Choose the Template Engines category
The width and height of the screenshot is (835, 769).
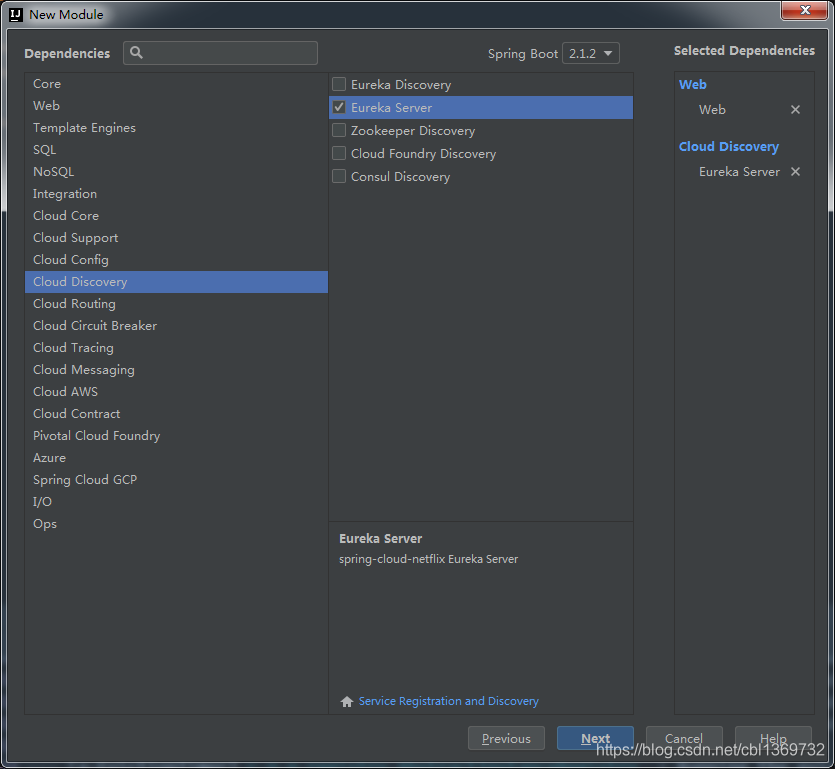[x=84, y=128]
